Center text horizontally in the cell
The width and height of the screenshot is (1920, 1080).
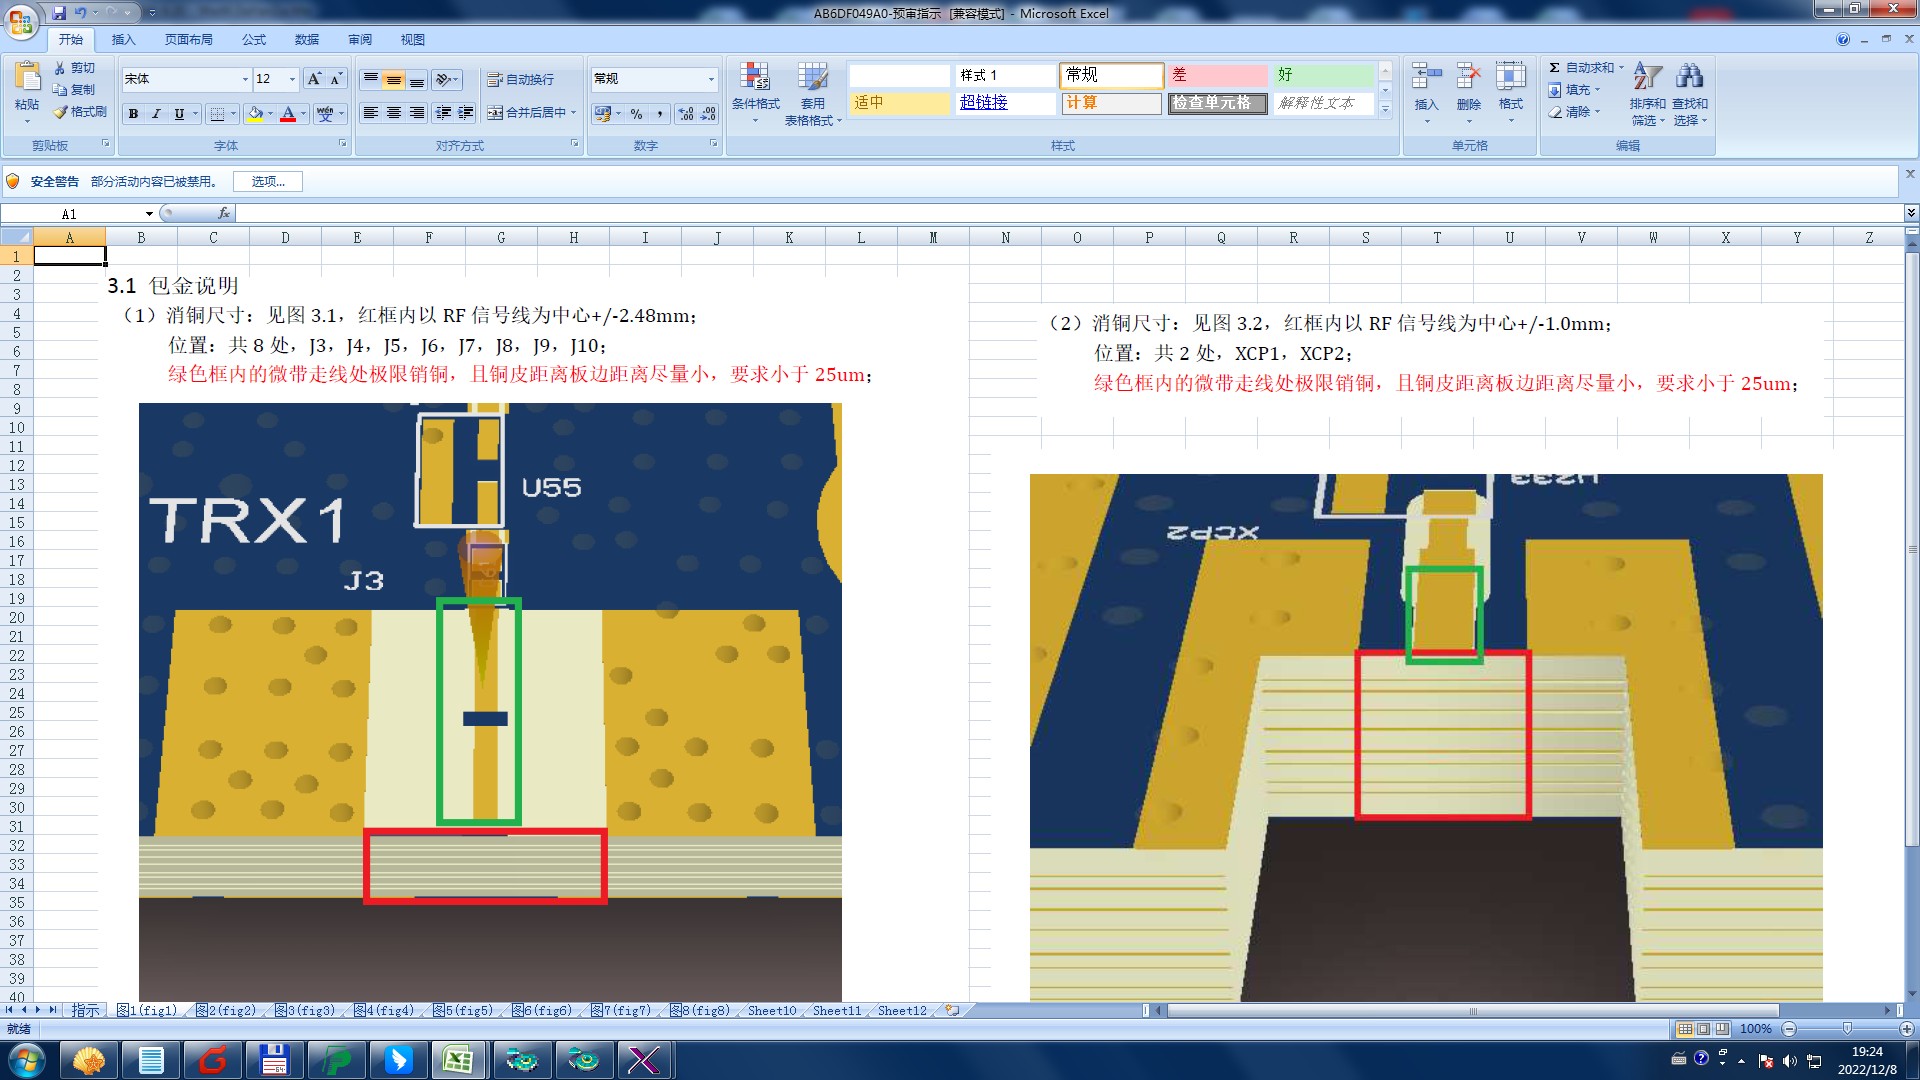point(394,113)
